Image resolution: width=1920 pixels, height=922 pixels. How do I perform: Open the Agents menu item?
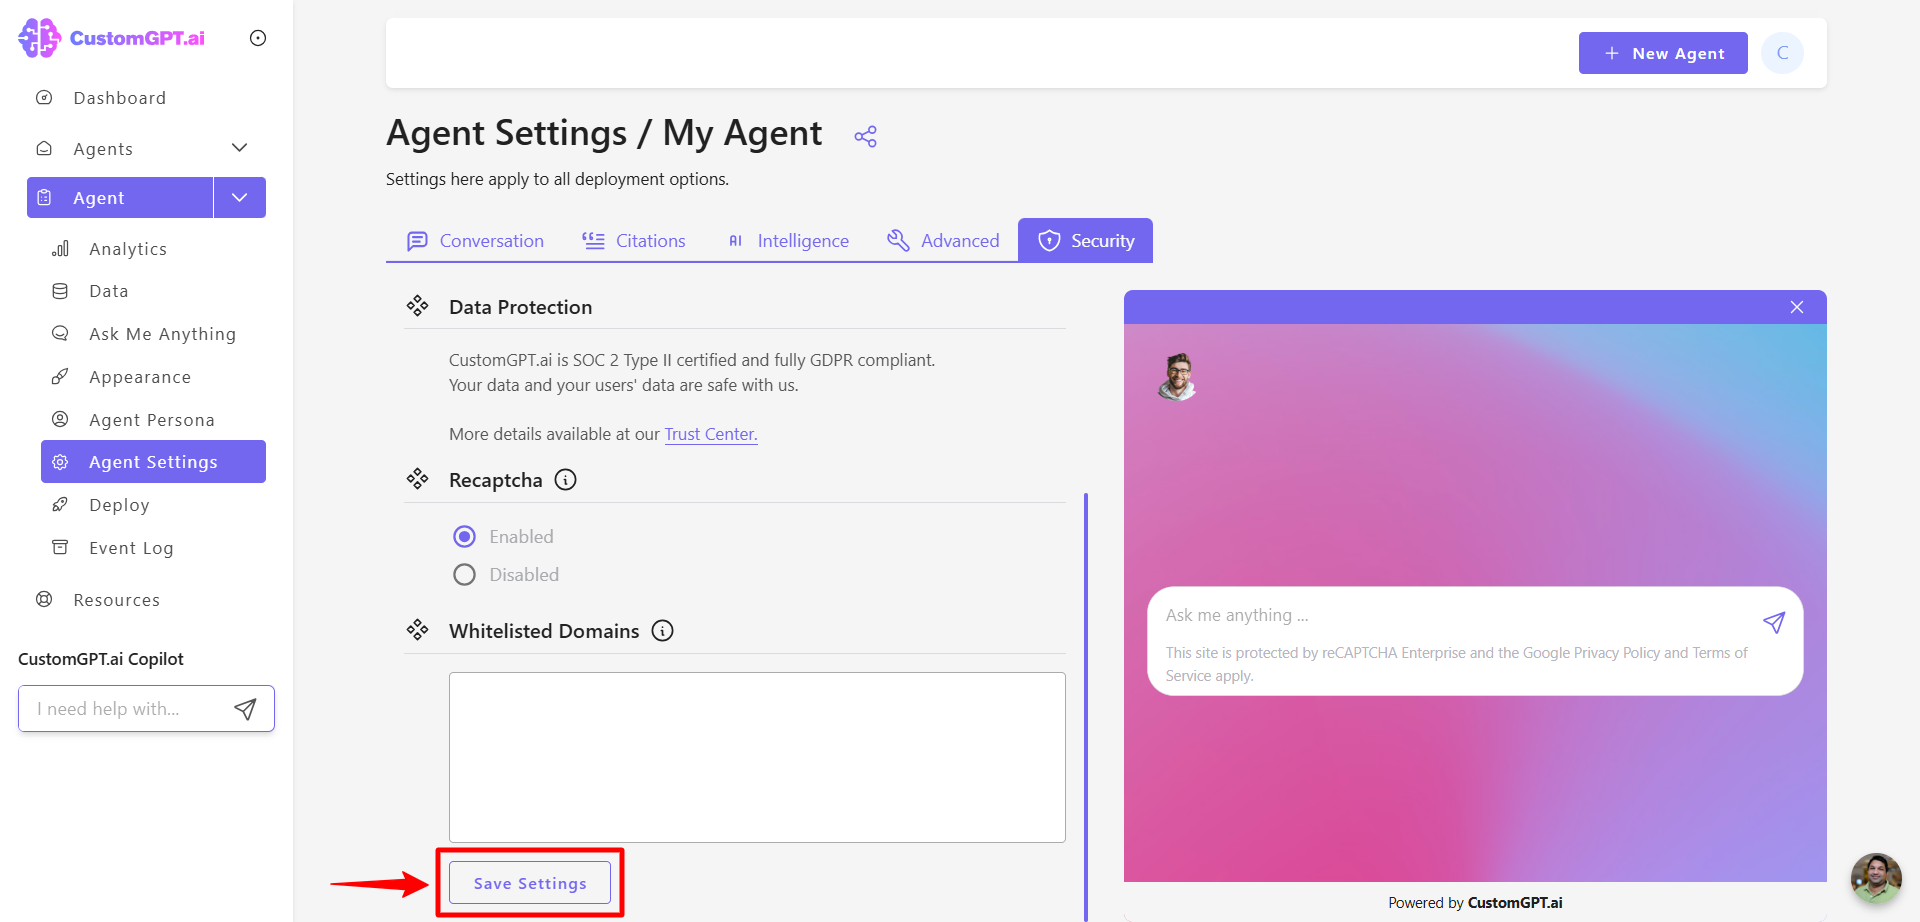tap(103, 149)
